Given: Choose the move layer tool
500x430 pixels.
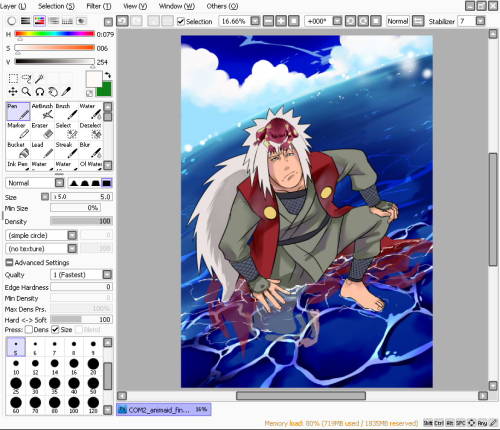Looking at the screenshot, I should coord(13,91).
